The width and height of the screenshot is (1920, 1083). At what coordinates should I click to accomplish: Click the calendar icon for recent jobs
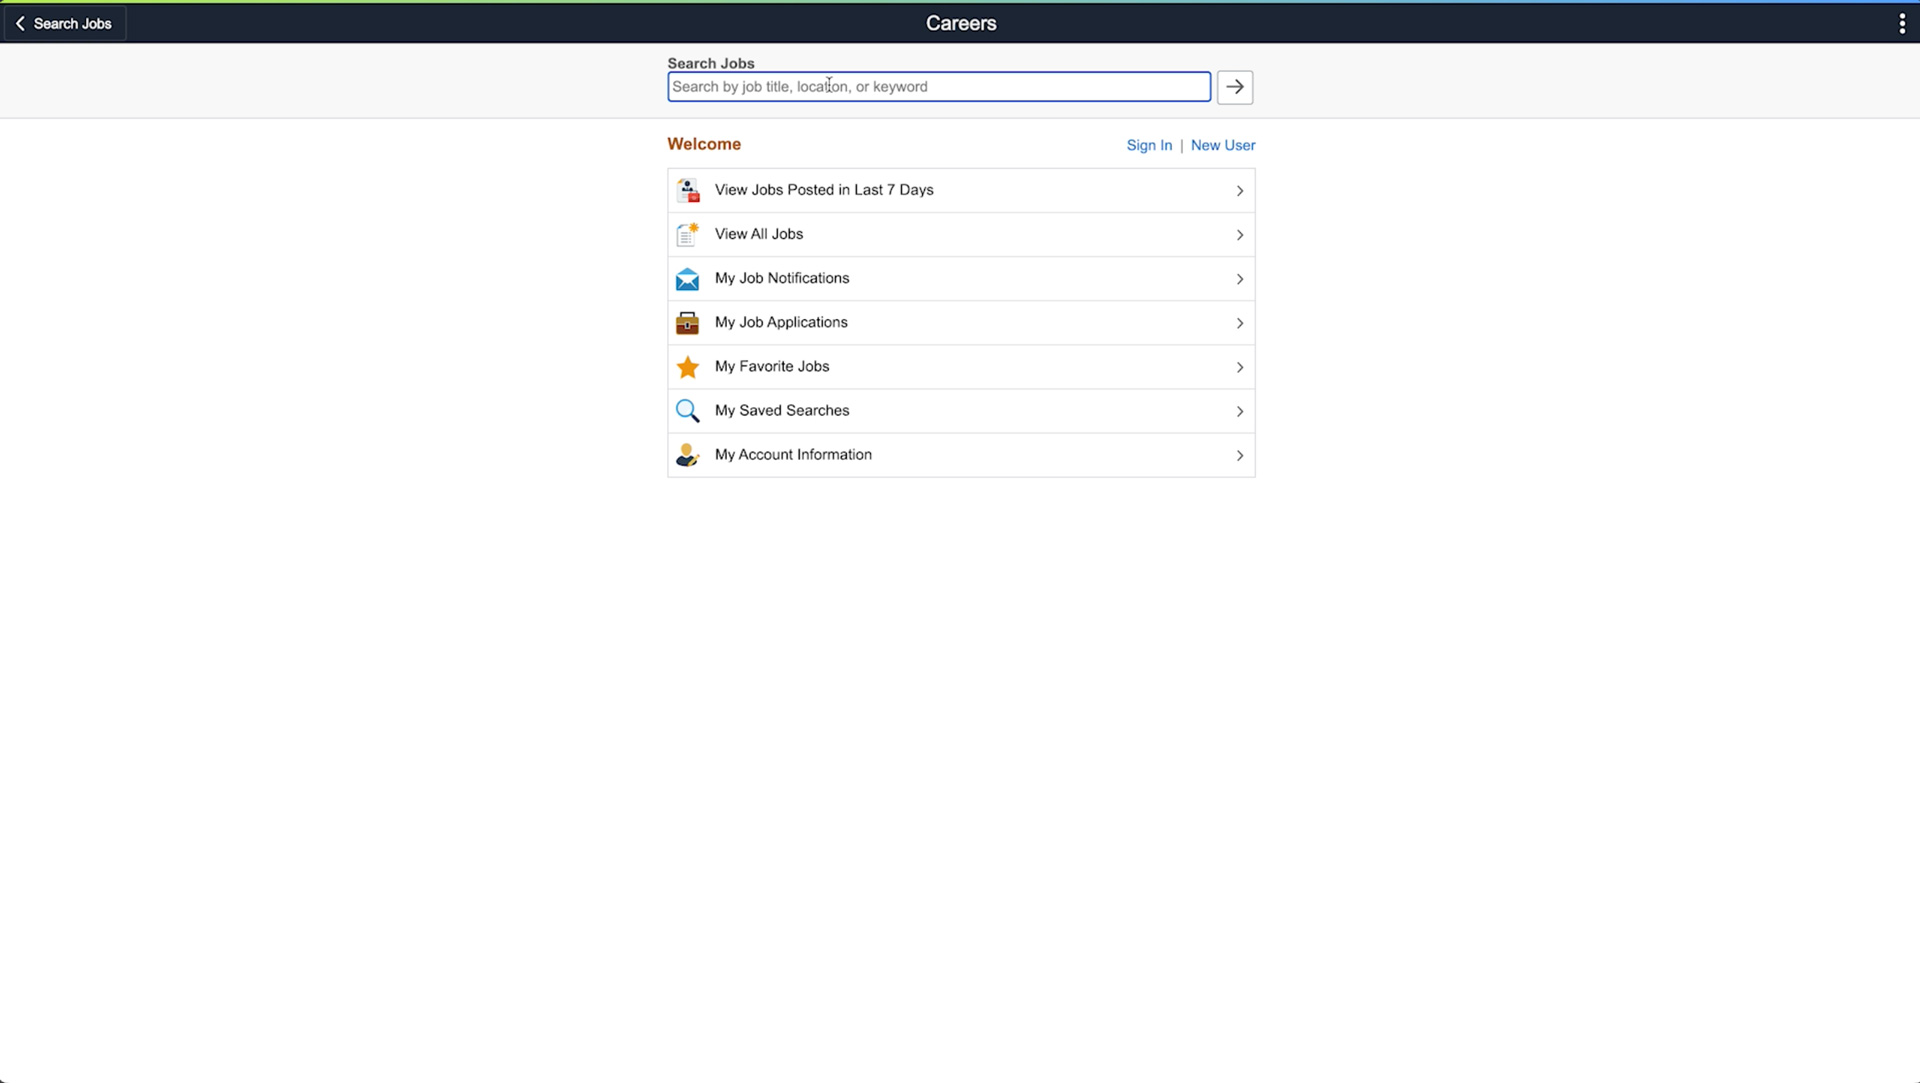point(687,190)
